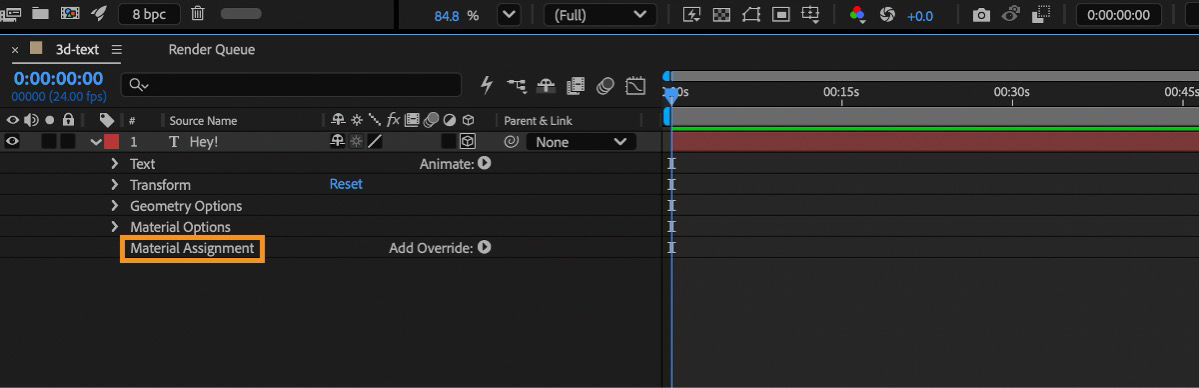Select the Material Assignment property
Viewport: 1199px width, 388px height.
[x=192, y=249]
